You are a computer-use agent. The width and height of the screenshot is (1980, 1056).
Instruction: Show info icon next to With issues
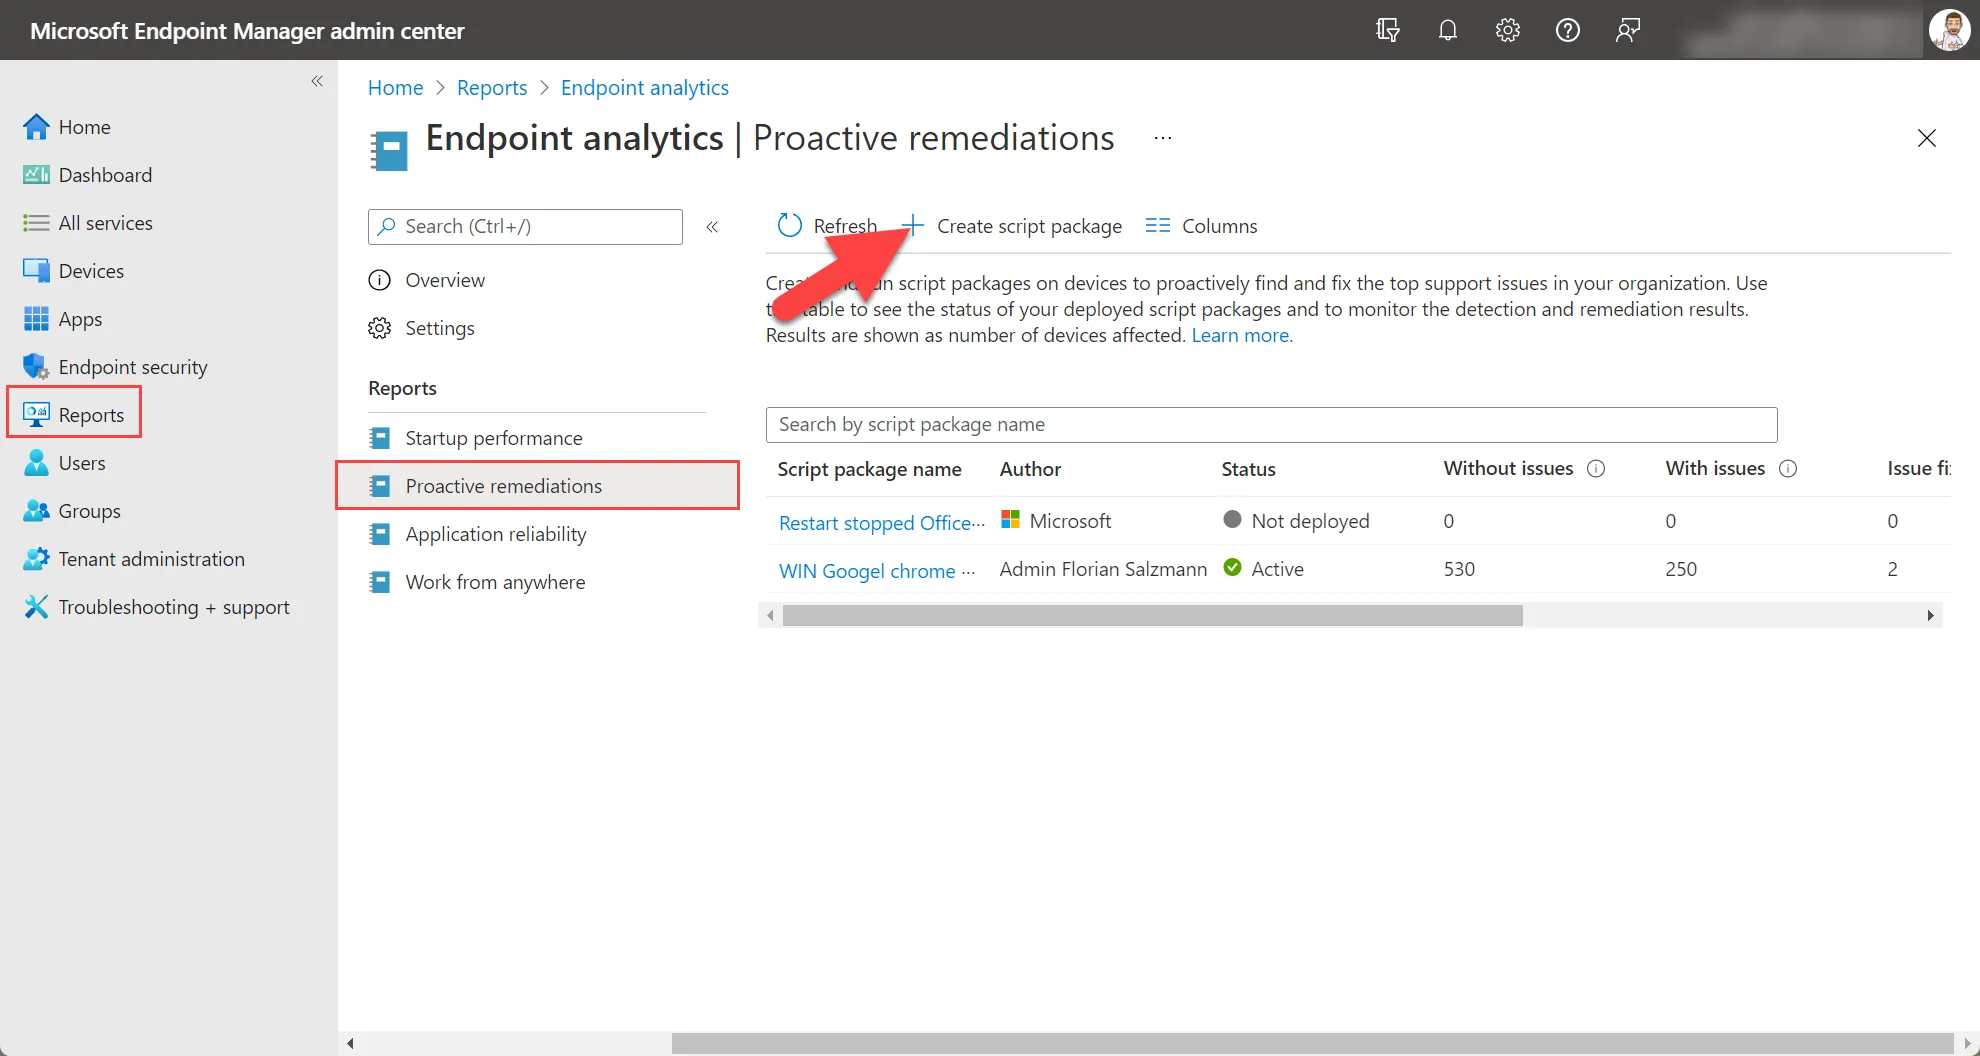(1788, 468)
